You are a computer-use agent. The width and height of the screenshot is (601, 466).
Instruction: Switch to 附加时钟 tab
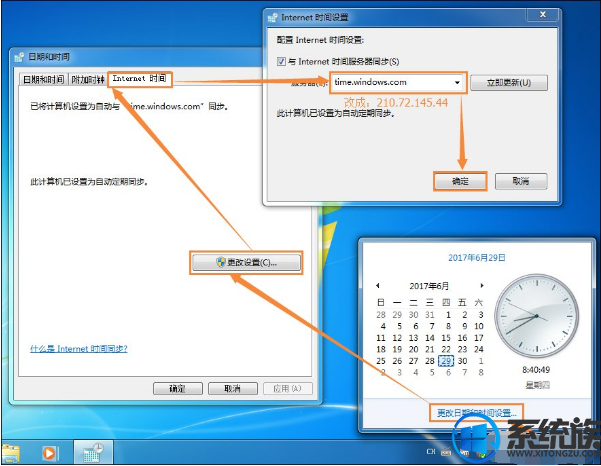[x=88, y=79]
